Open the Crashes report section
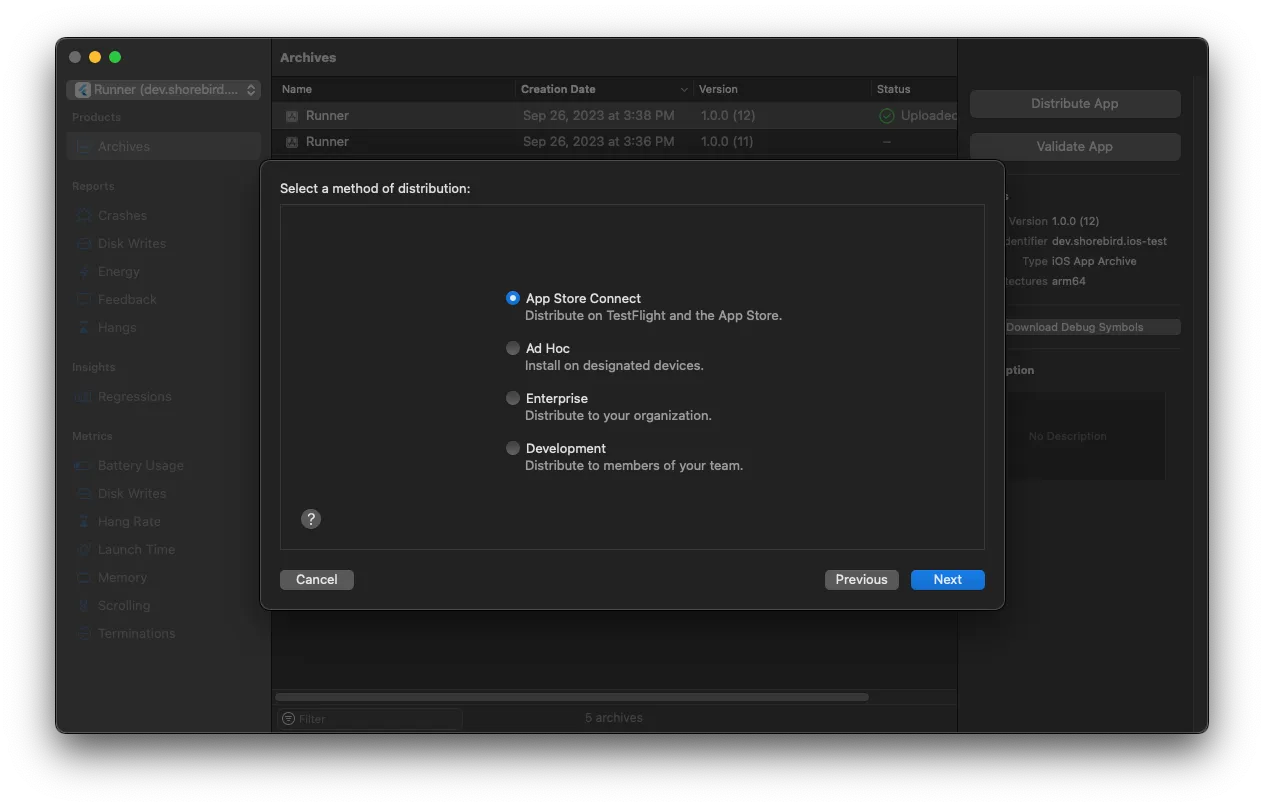1264x807 pixels. point(123,215)
